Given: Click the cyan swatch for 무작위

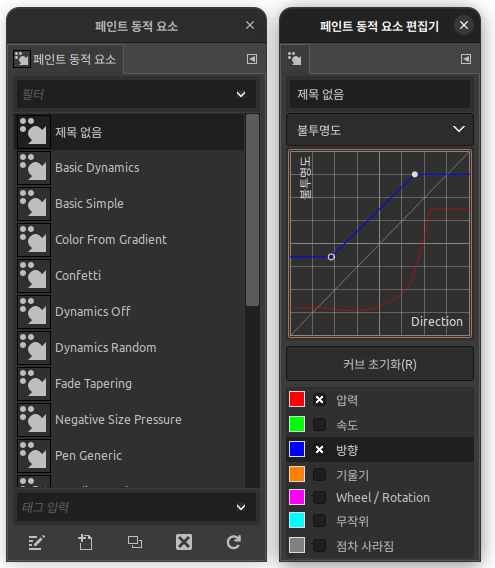Looking at the screenshot, I should click(x=297, y=520).
